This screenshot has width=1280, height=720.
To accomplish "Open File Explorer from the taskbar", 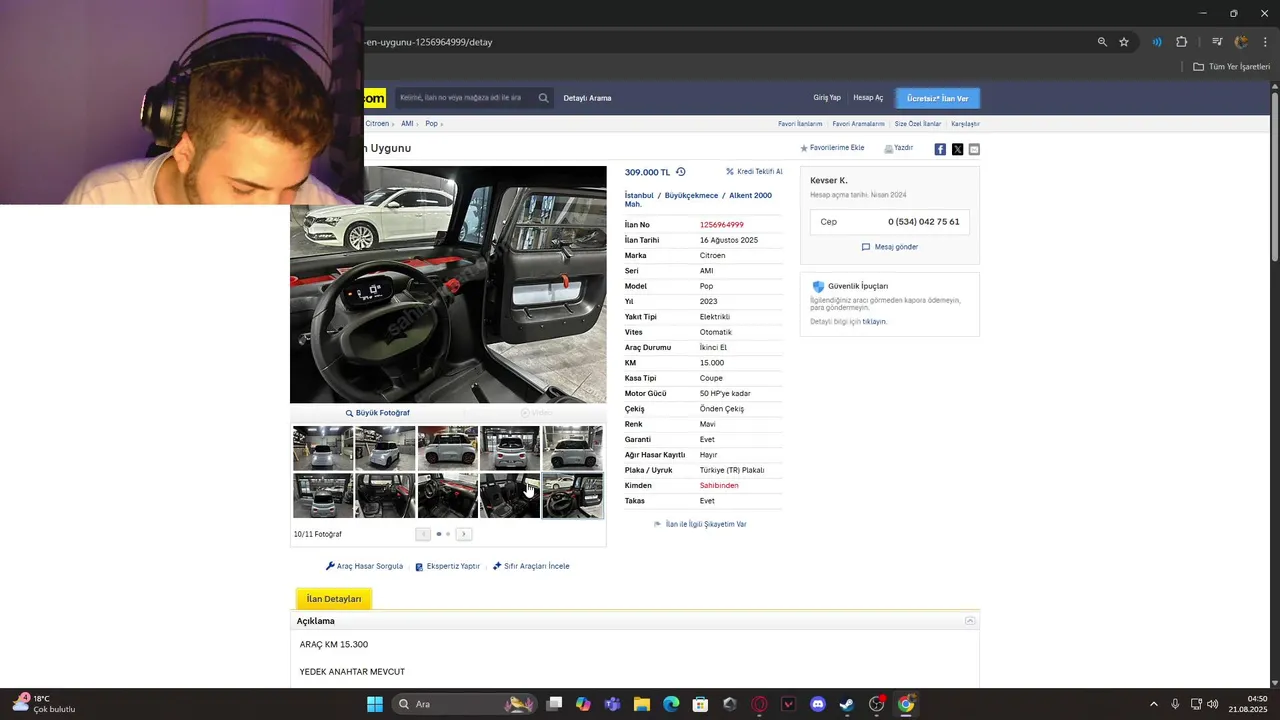I will [642, 704].
